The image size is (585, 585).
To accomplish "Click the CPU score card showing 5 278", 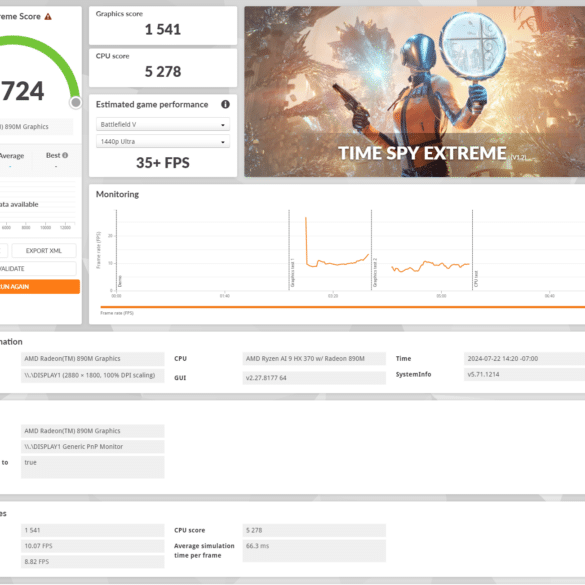I will pos(163,68).
